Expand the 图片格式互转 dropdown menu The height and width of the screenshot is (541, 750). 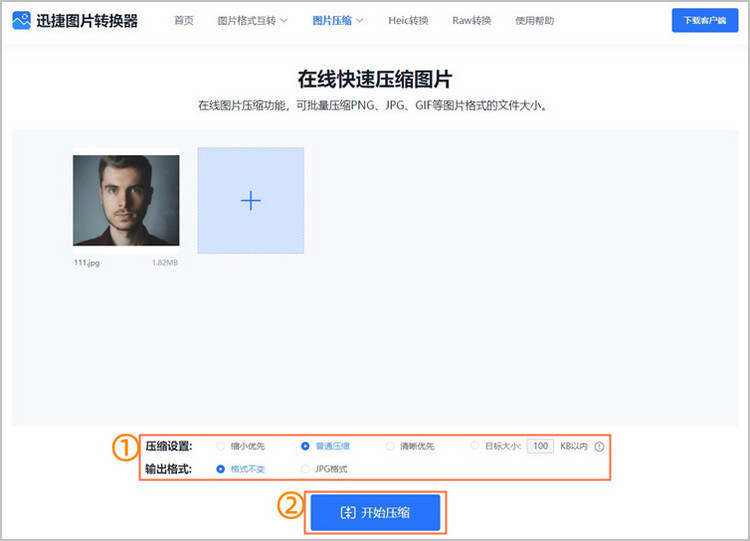253,21
